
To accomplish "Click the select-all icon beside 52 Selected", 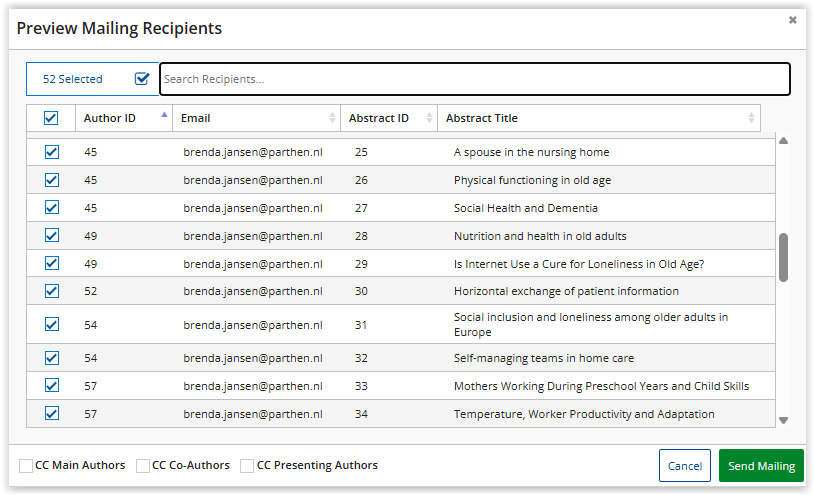I will (x=142, y=79).
